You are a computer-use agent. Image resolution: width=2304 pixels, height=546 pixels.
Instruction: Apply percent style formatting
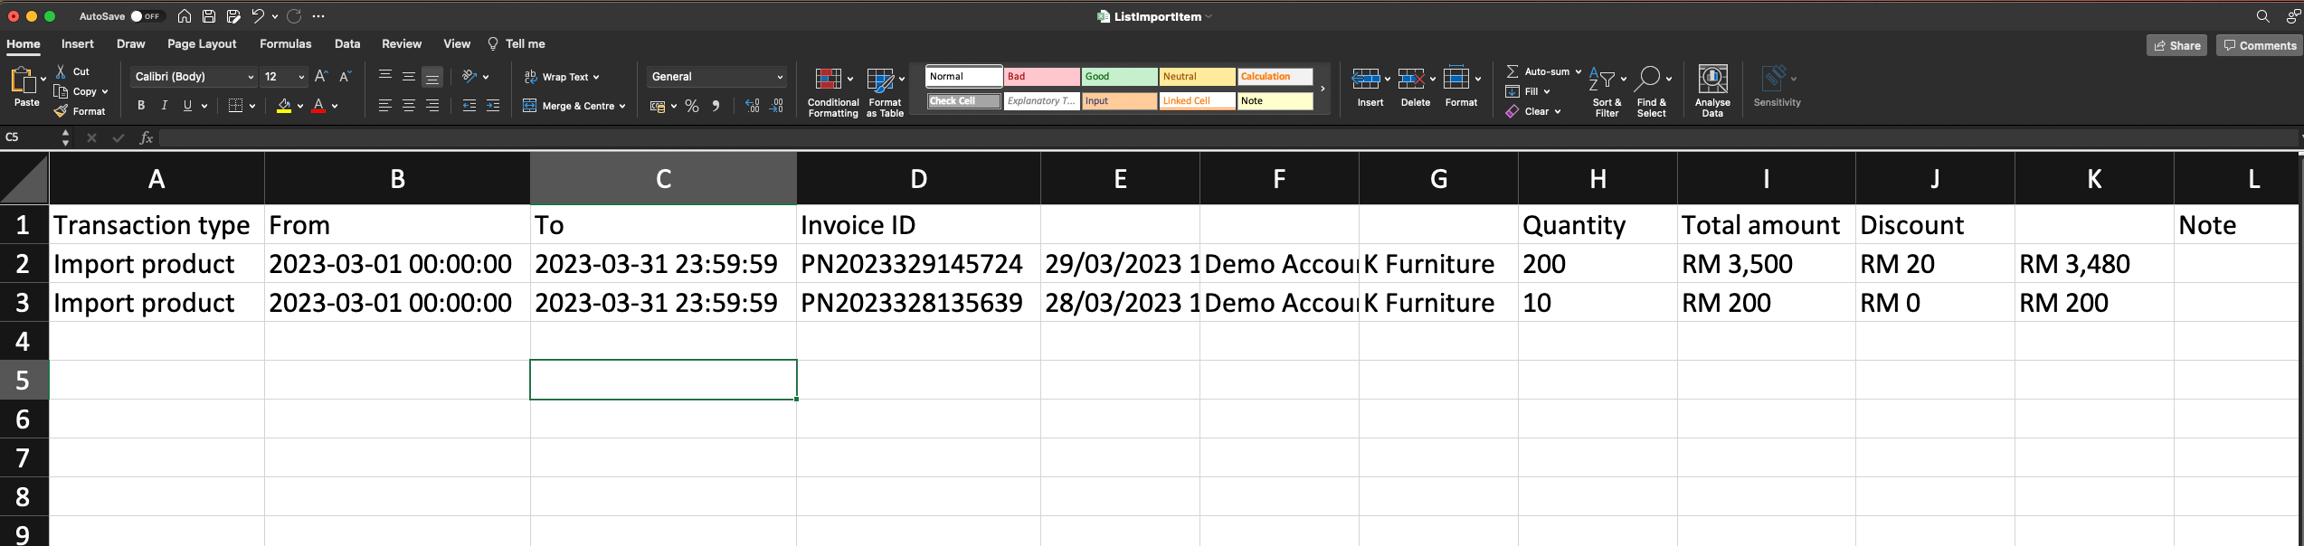(x=692, y=106)
